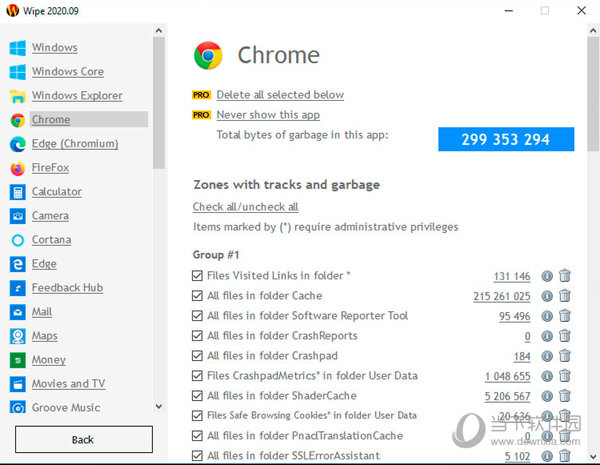
Task: Show info for ShaderCache row
Action: pos(547,396)
